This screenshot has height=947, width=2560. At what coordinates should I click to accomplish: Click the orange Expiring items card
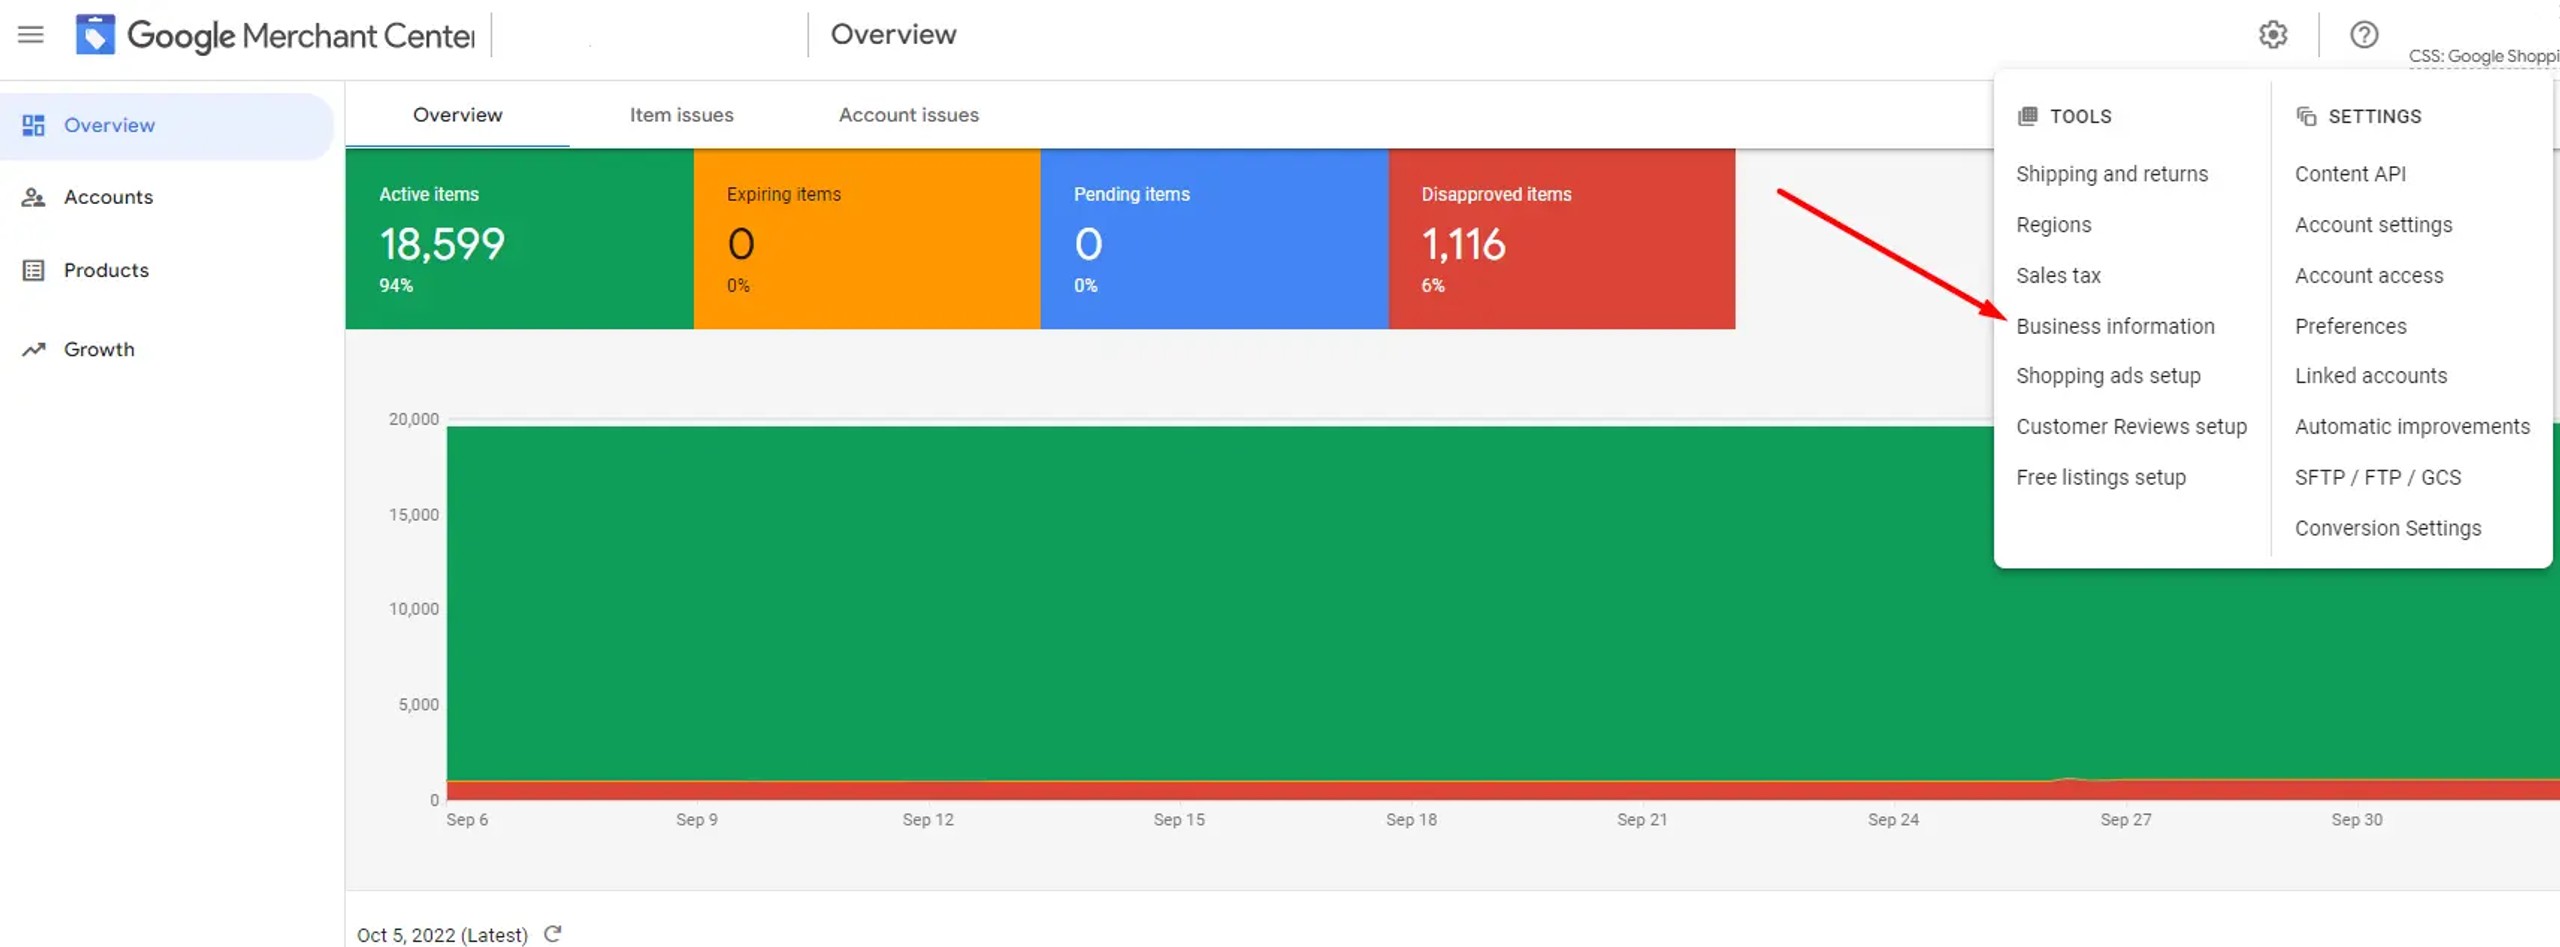pyautogui.click(x=867, y=239)
